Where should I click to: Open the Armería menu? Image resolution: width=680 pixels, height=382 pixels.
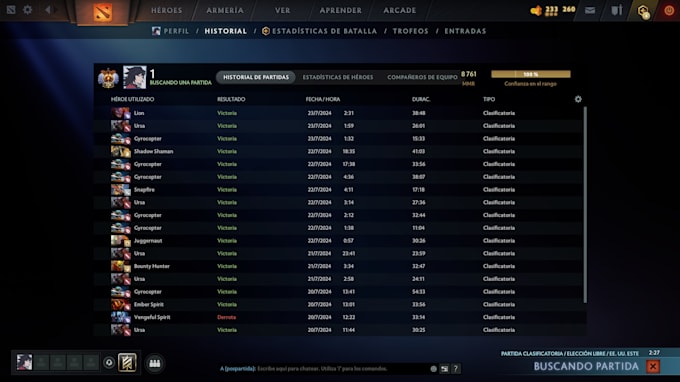(x=225, y=10)
